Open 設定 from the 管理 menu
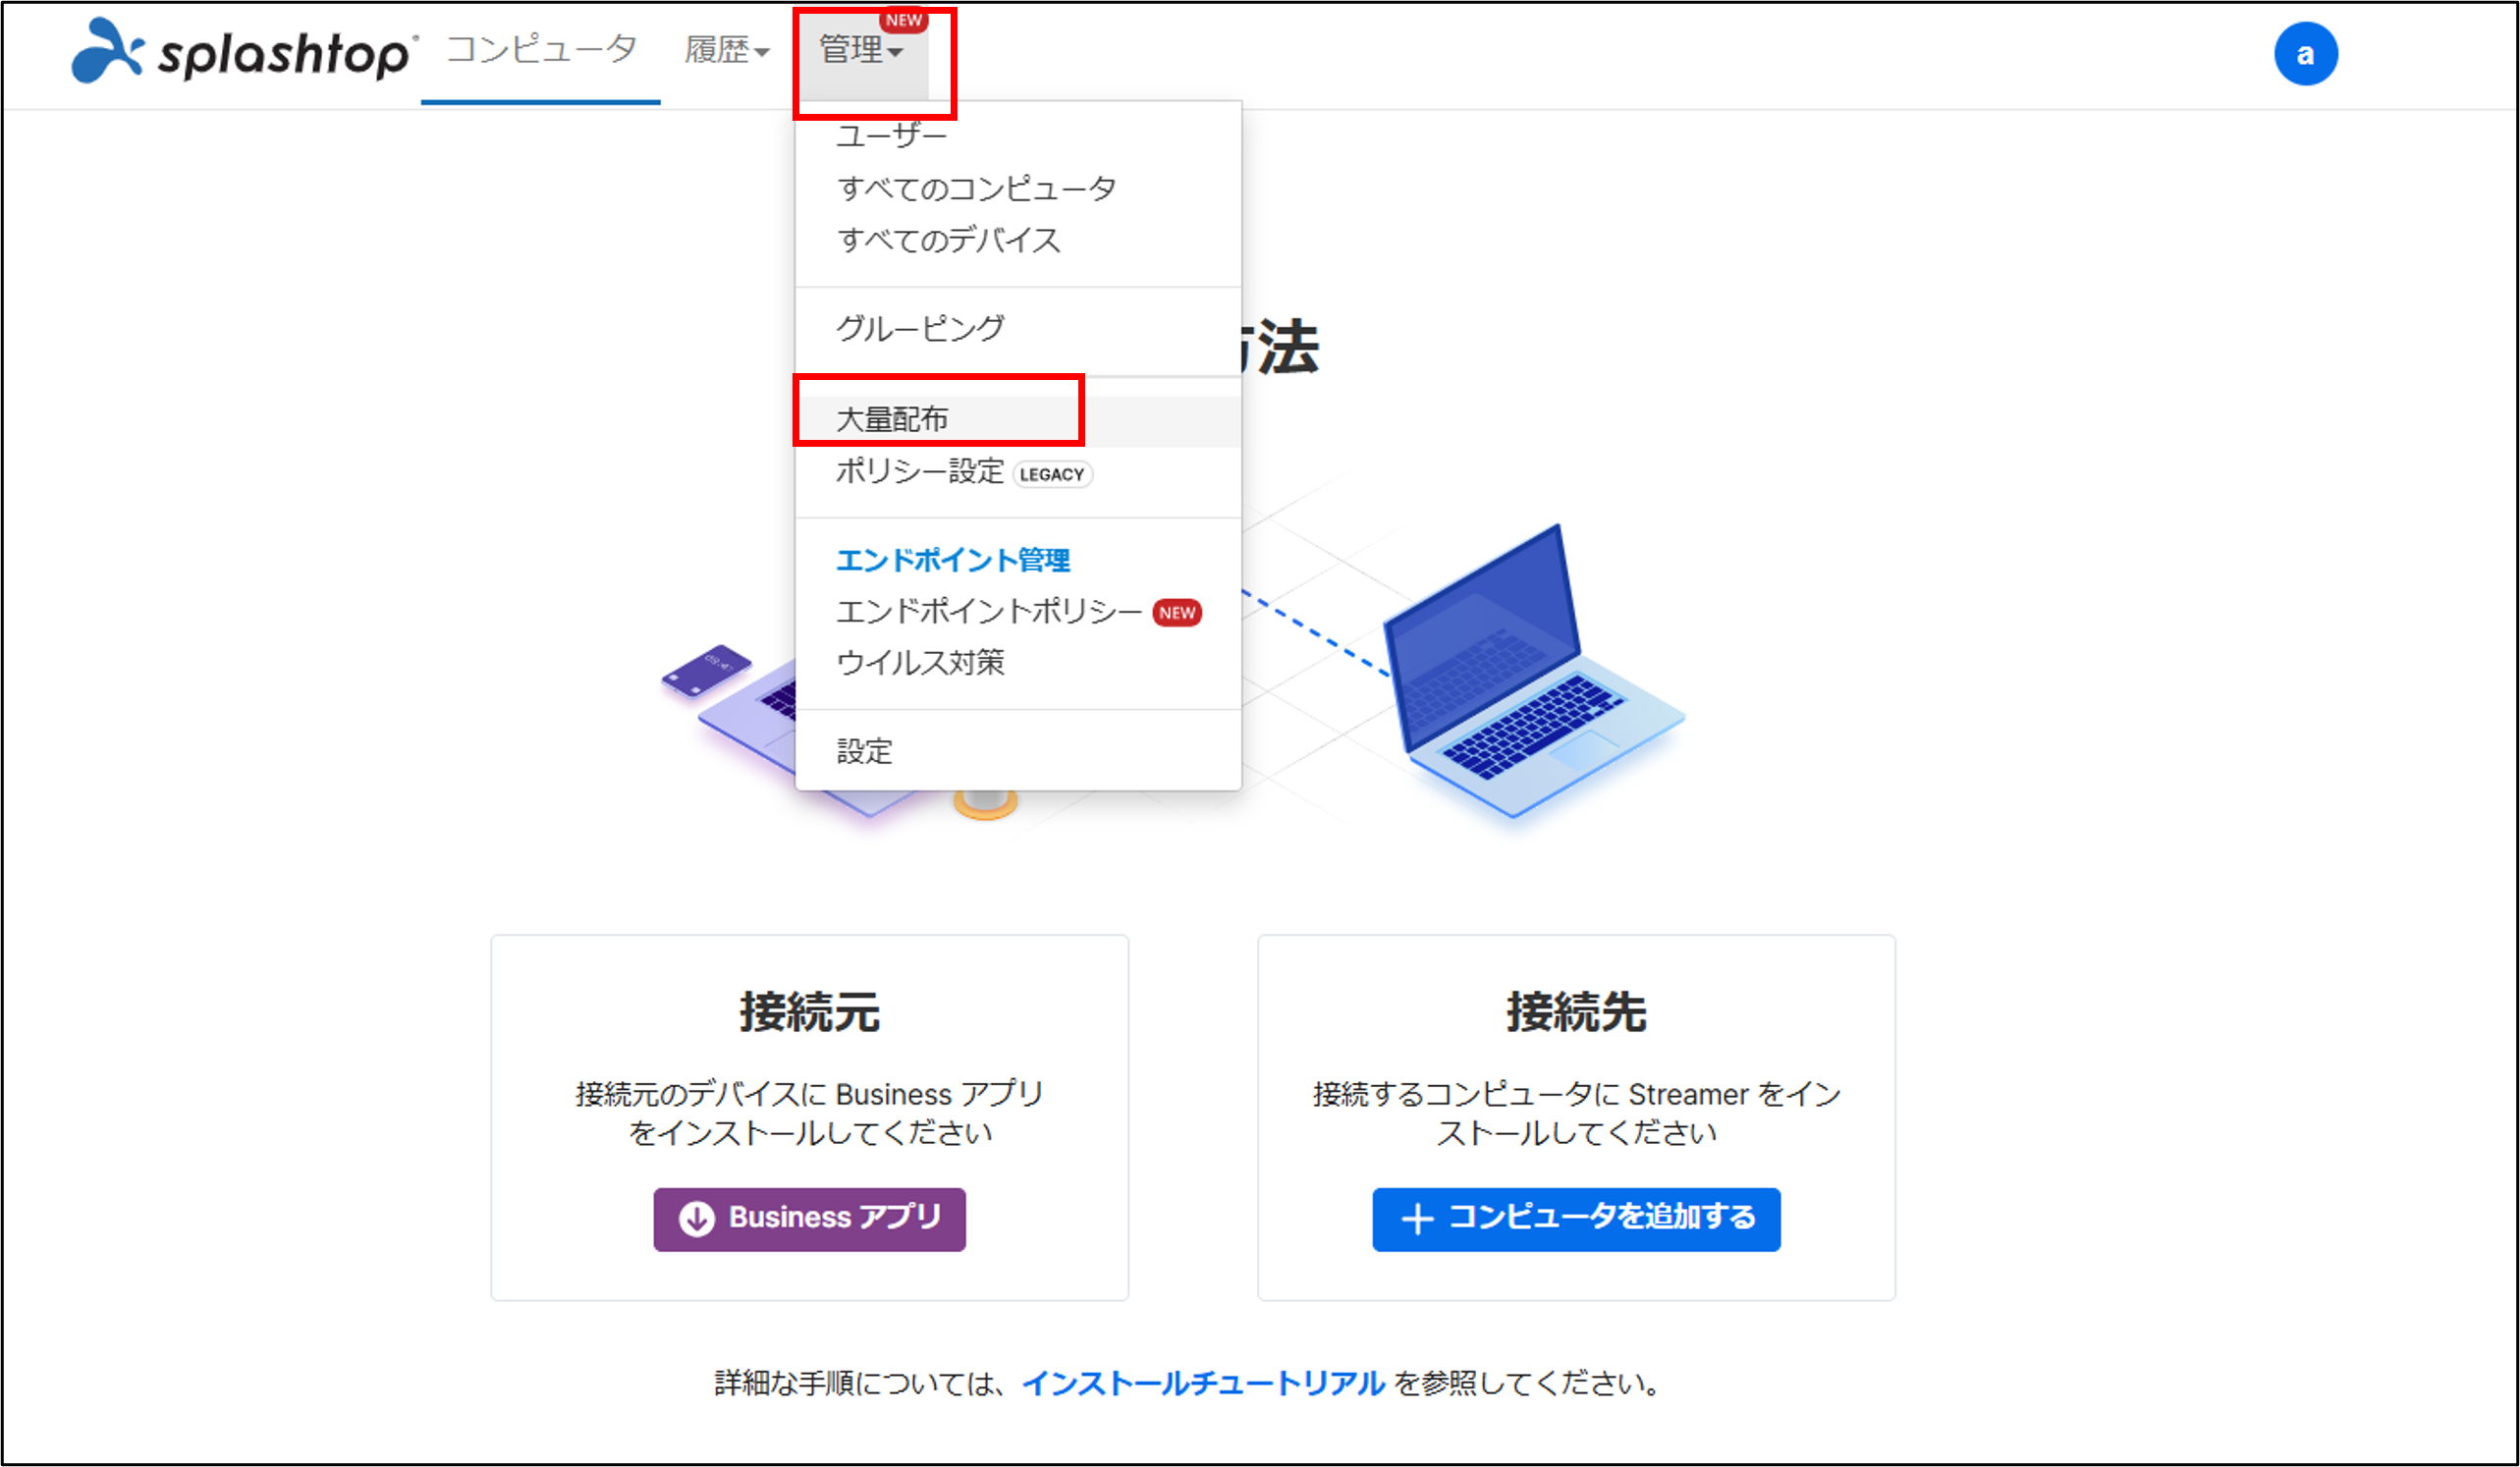2520x1467 pixels. point(864,751)
